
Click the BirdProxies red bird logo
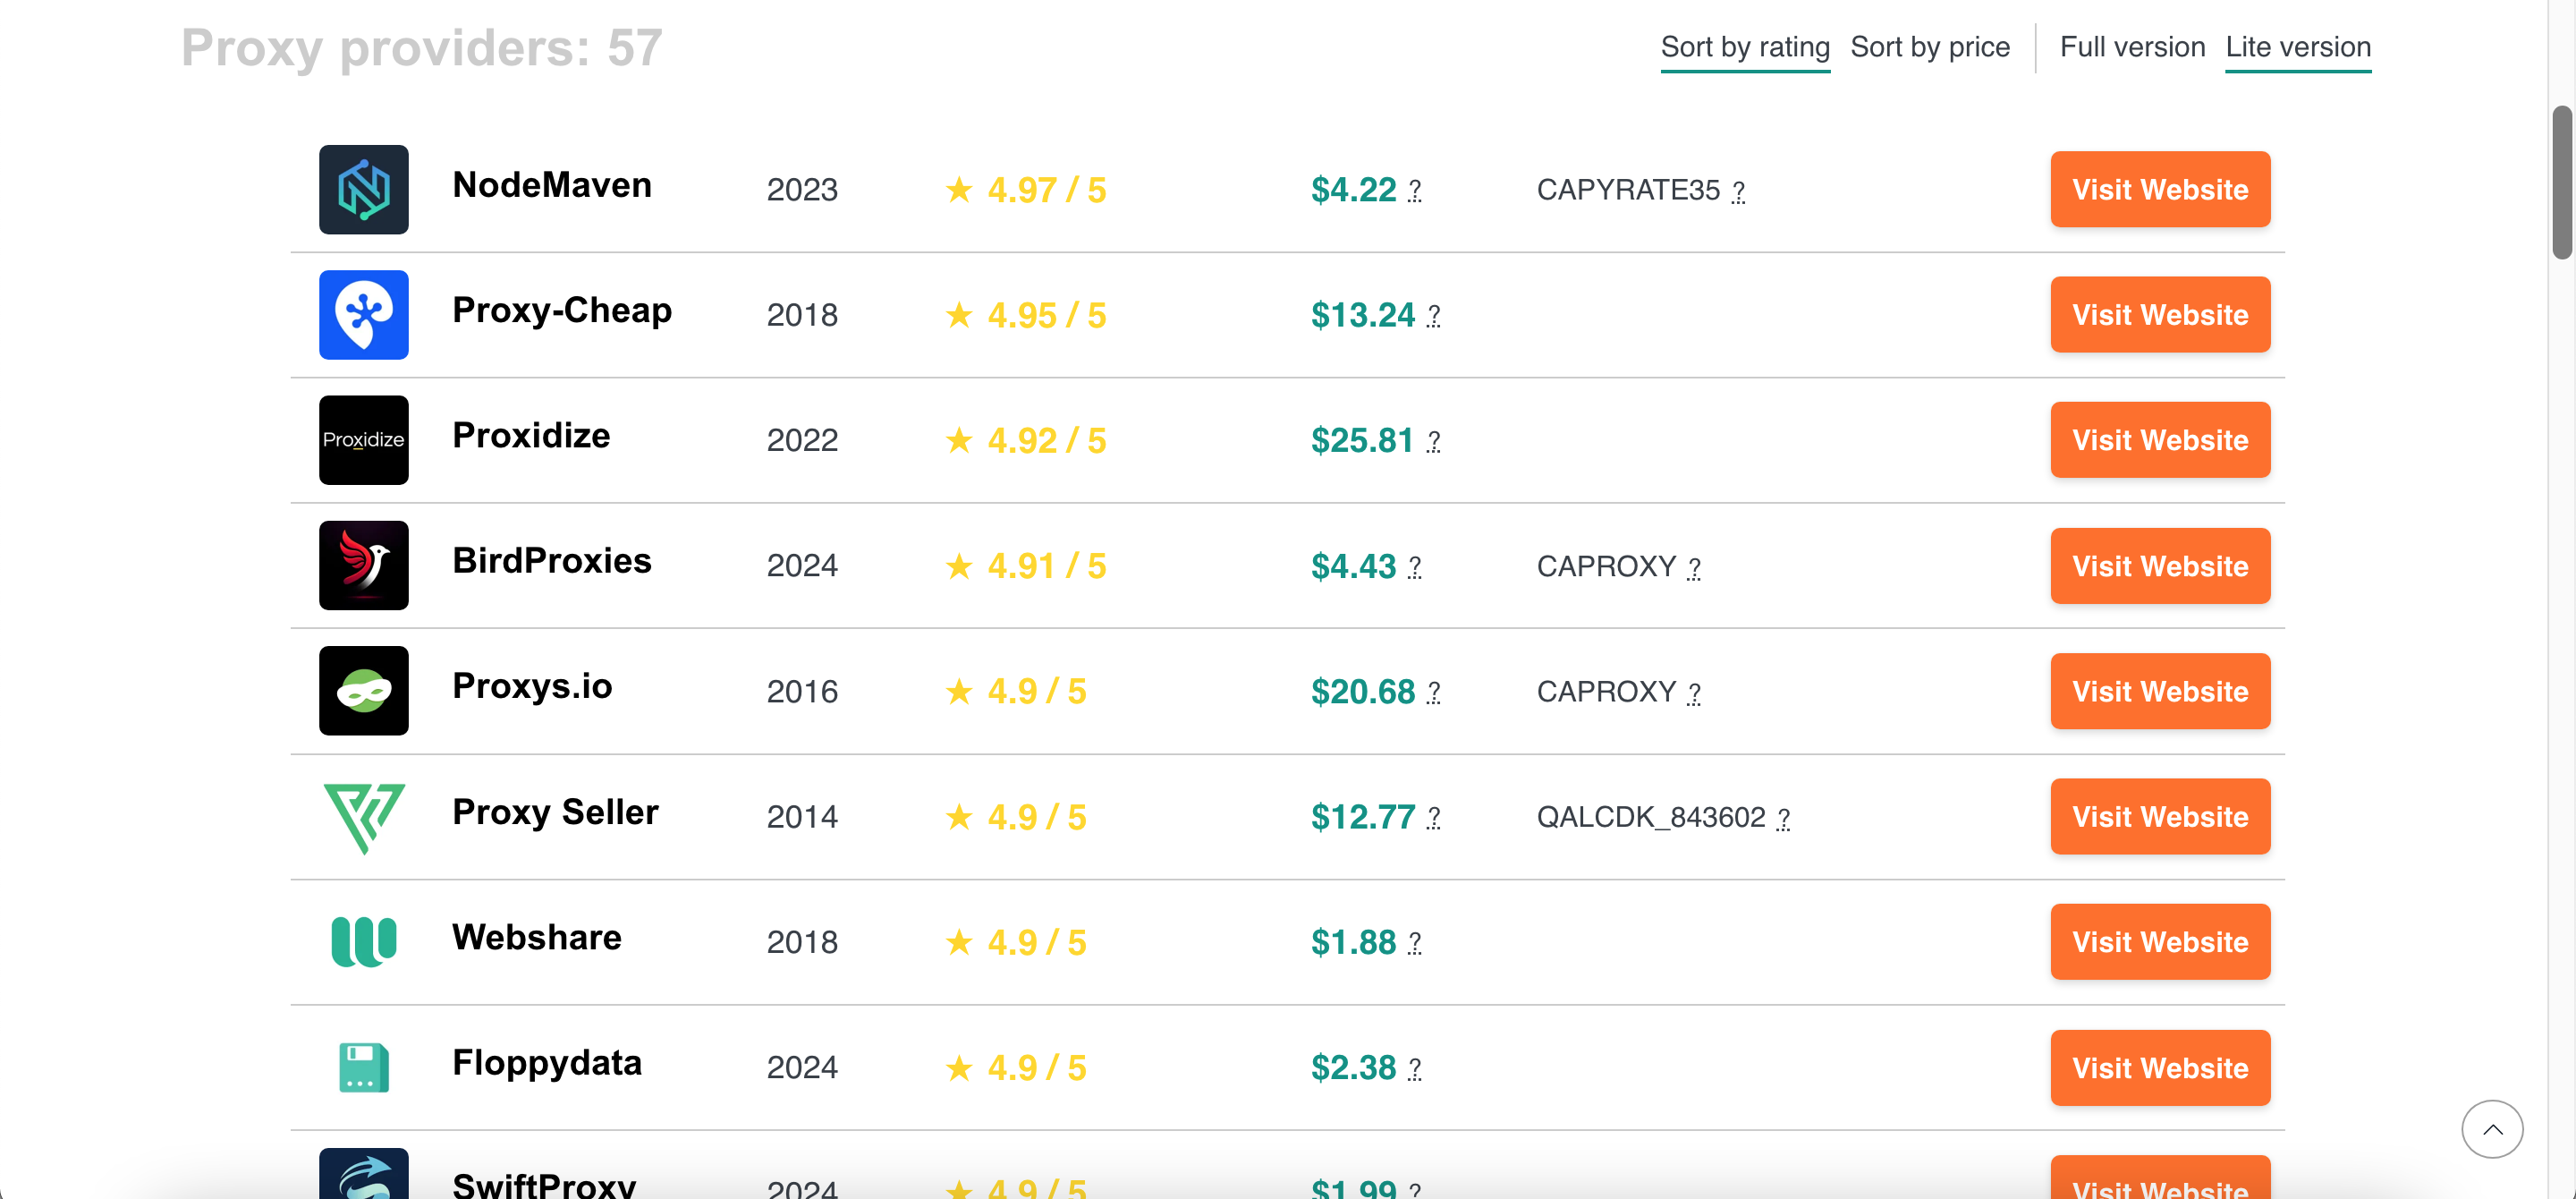(x=363, y=565)
